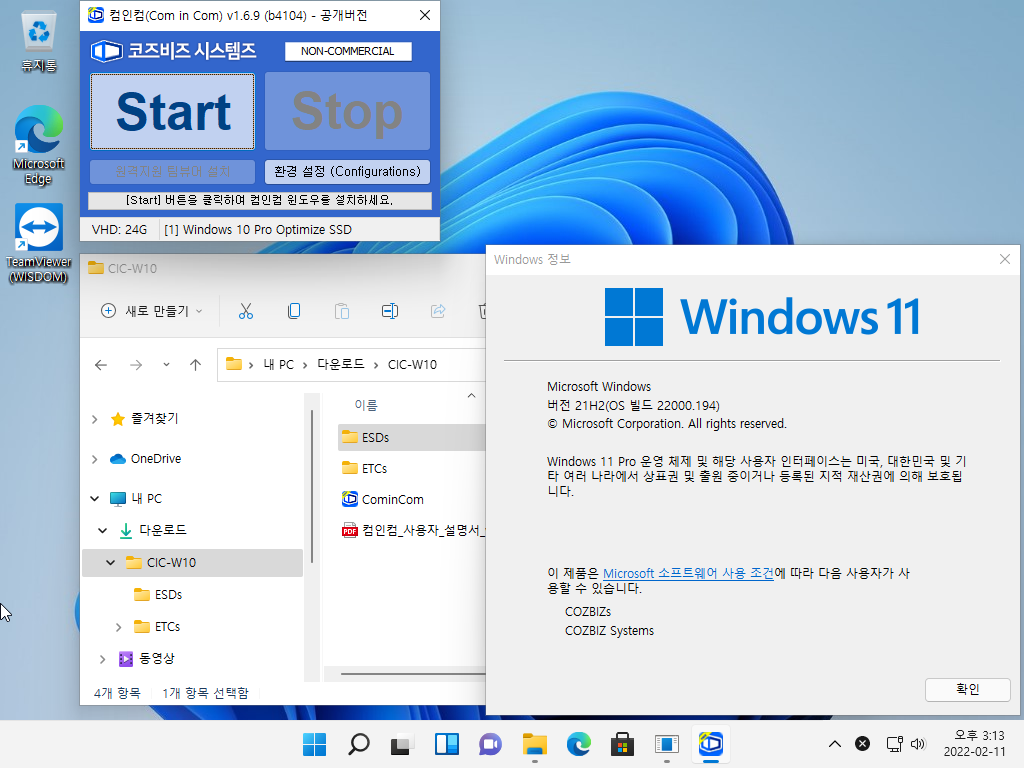The width and height of the screenshot is (1024, 768).
Task: Expand the OneDrive tree node
Action: tap(95, 459)
